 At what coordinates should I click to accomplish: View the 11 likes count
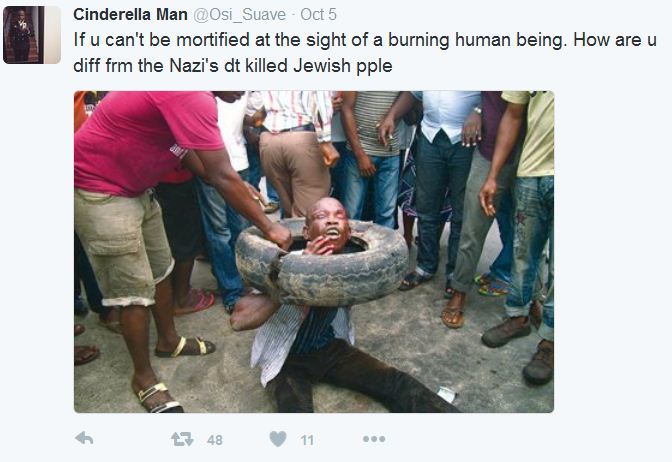[x=307, y=440]
